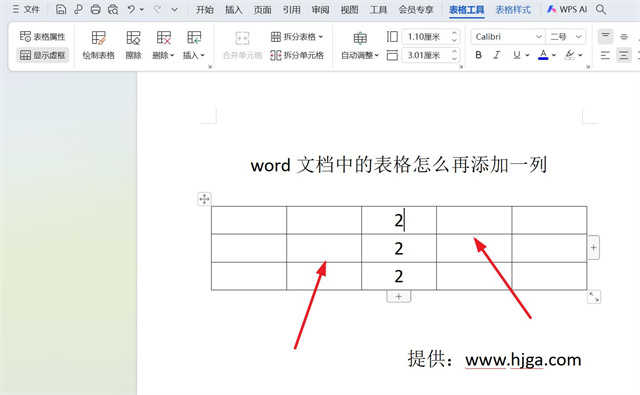The width and height of the screenshot is (640, 395).
Task: Click 拆分单元格 split cells
Action: tap(297, 55)
